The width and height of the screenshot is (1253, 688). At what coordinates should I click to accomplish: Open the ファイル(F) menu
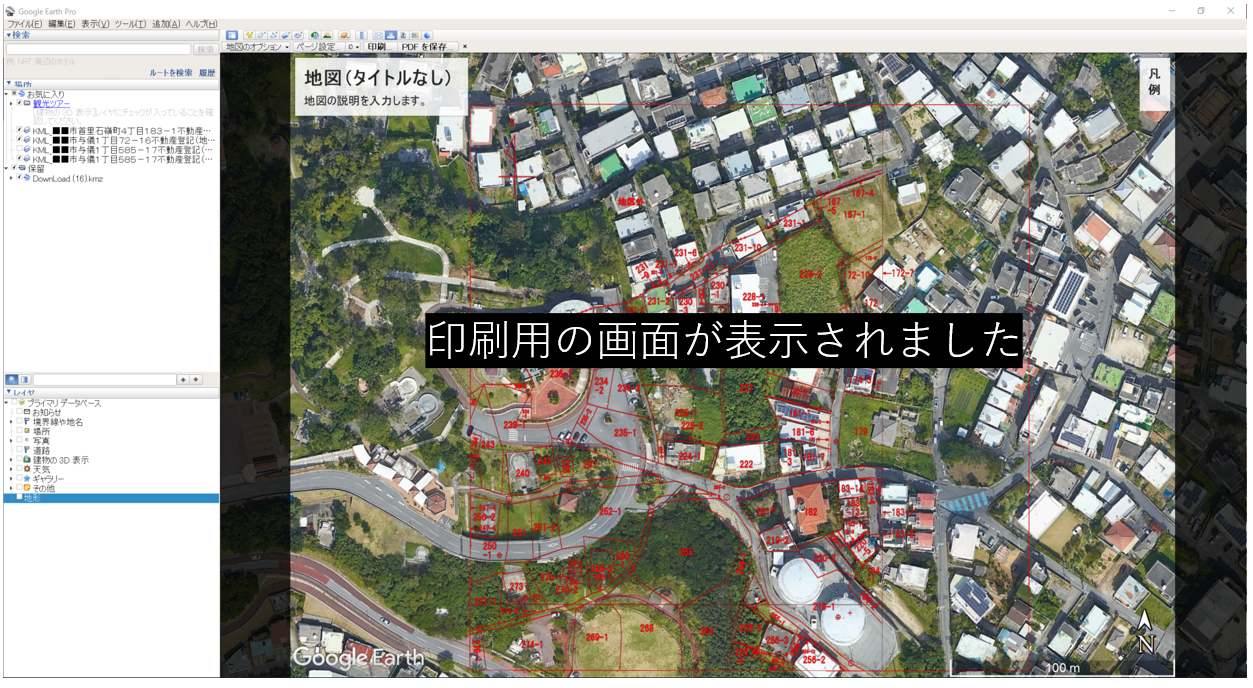coord(25,23)
